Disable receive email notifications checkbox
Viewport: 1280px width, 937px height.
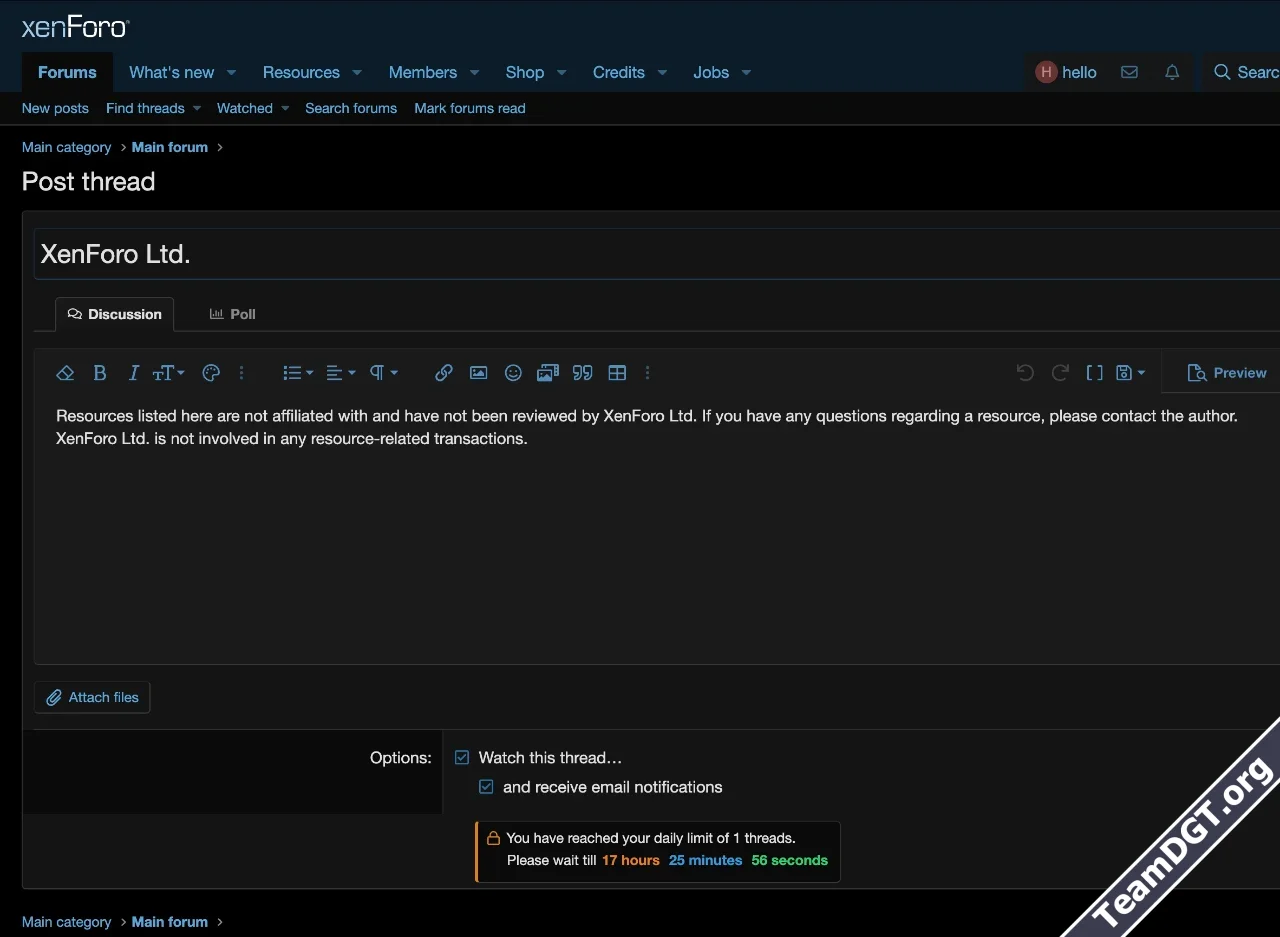(486, 787)
